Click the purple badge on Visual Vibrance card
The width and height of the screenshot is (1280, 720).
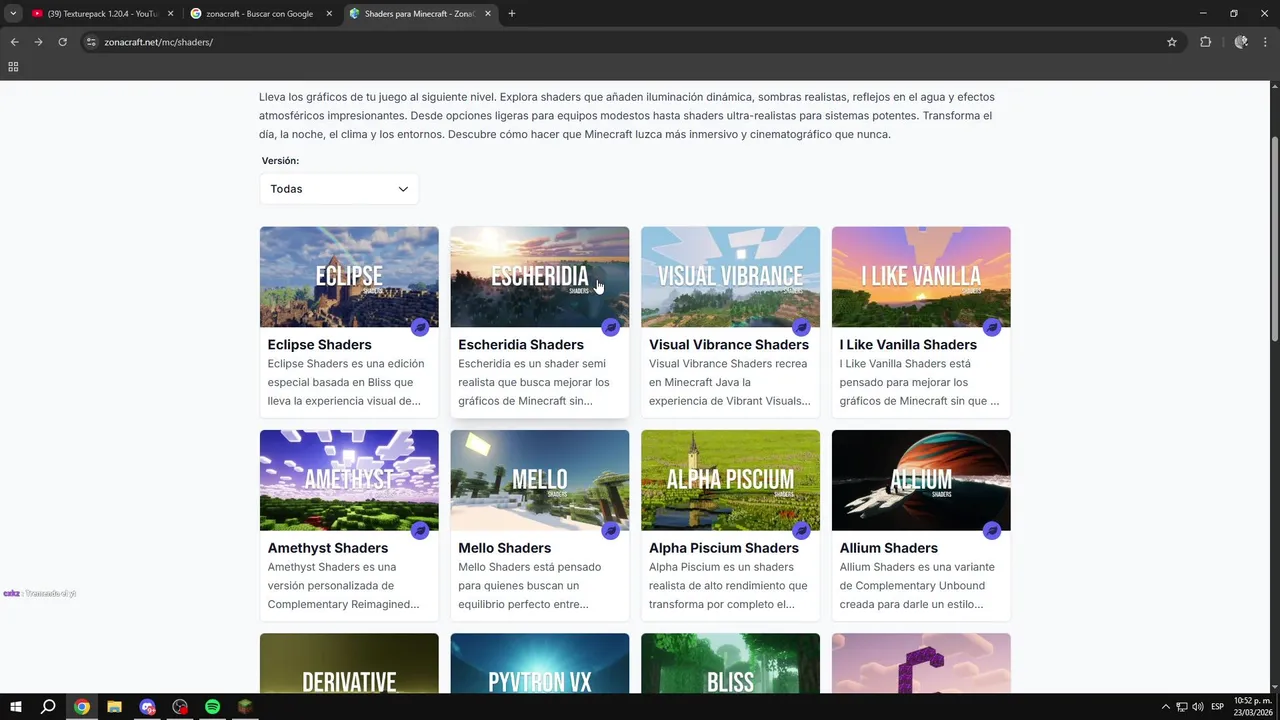point(801,327)
